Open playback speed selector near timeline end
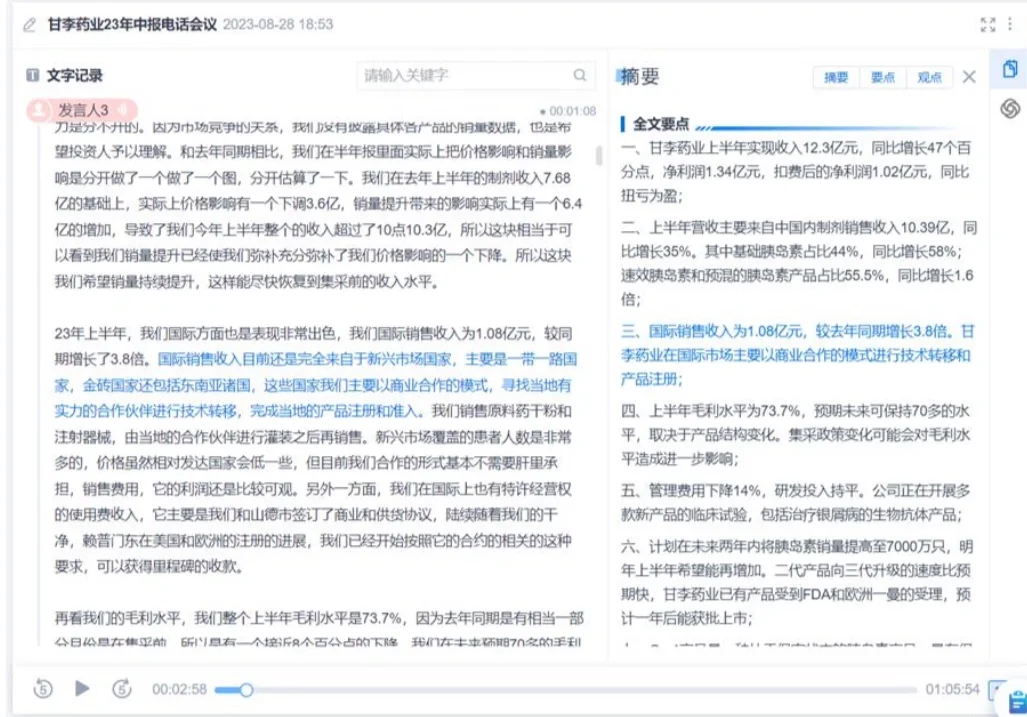 pyautogui.click(x=993, y=689)
